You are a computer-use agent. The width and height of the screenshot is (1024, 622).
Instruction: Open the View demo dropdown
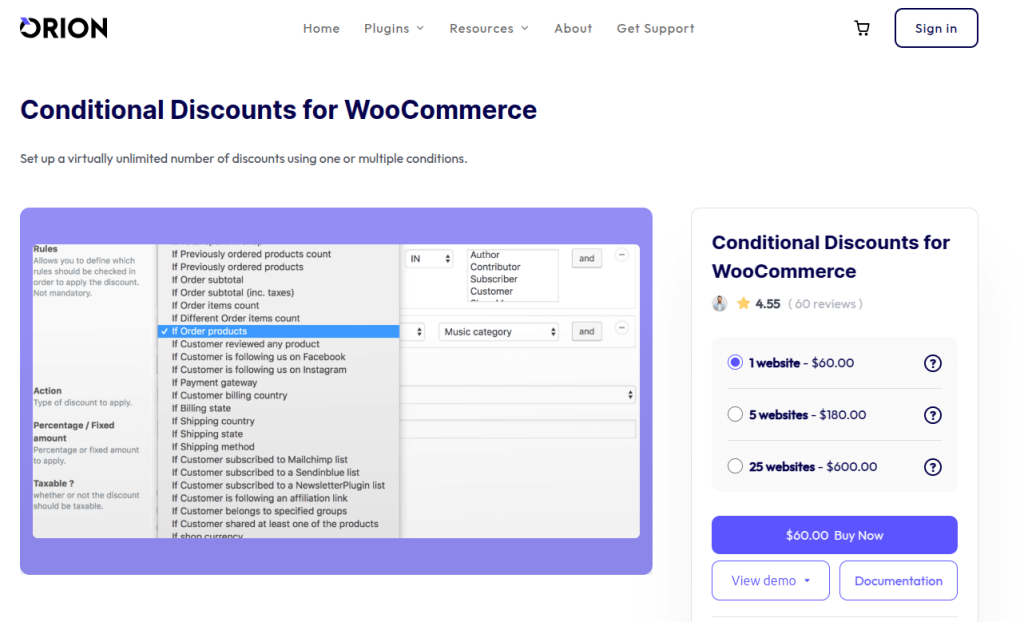771,580
